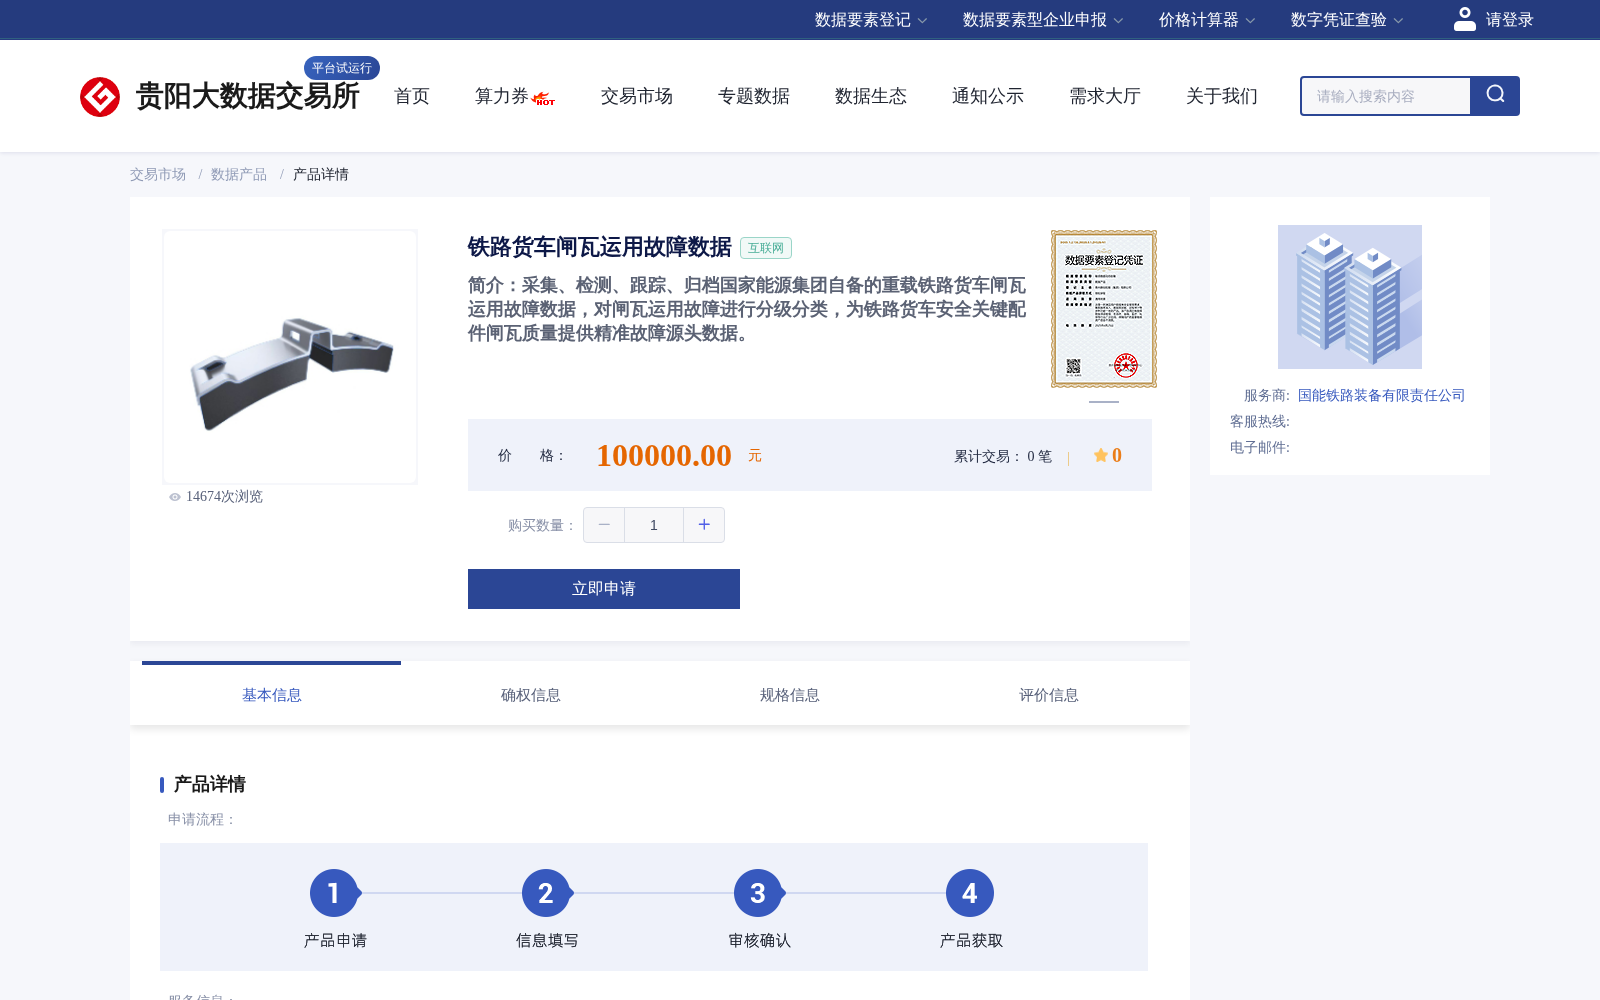
Task: Open the 算力券 navigation item
Action: click(x=502, y=96)
